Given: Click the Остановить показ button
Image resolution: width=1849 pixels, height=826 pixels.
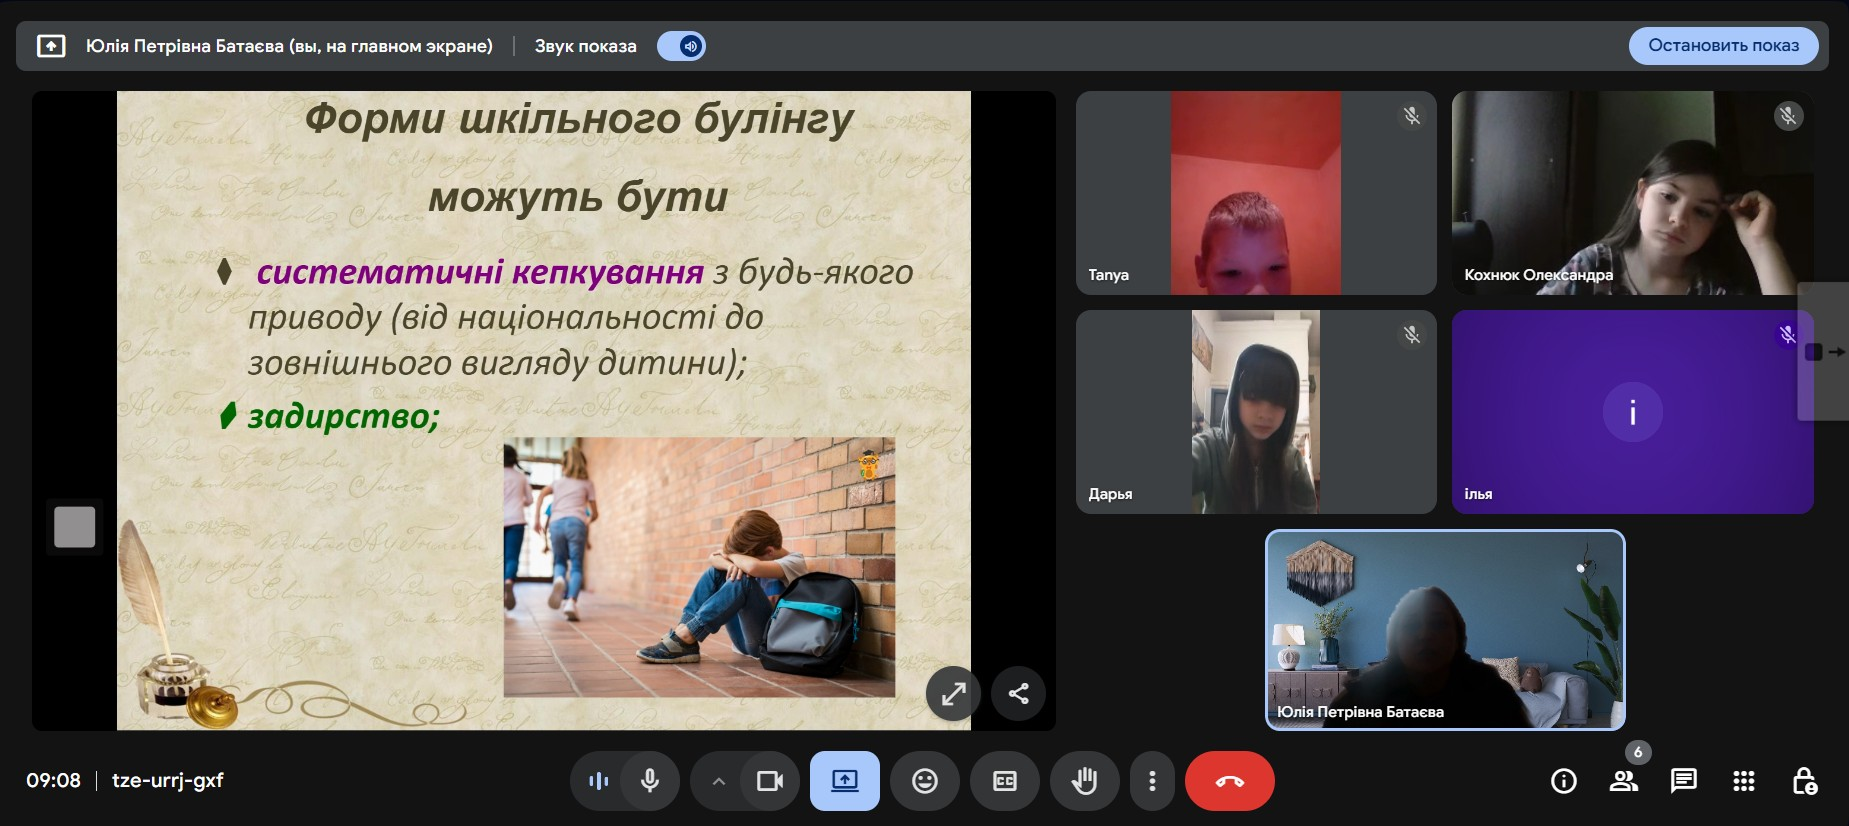Looking at the screenshot, I should (x=1723, y=46).
